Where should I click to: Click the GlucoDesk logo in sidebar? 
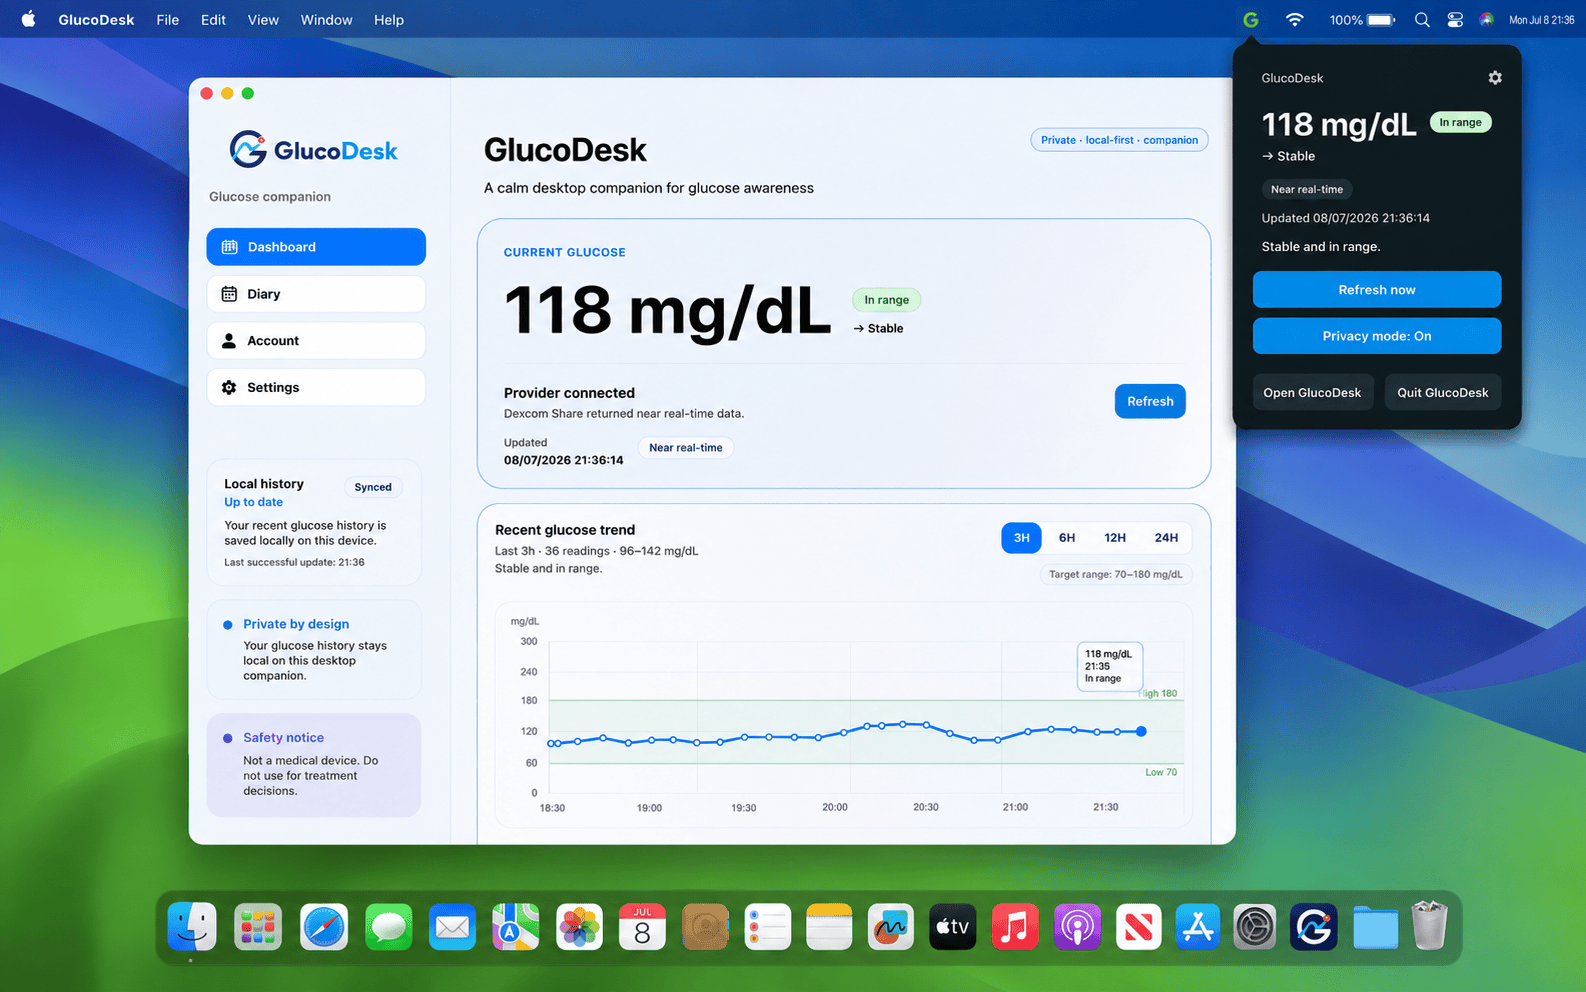point(313,150)
